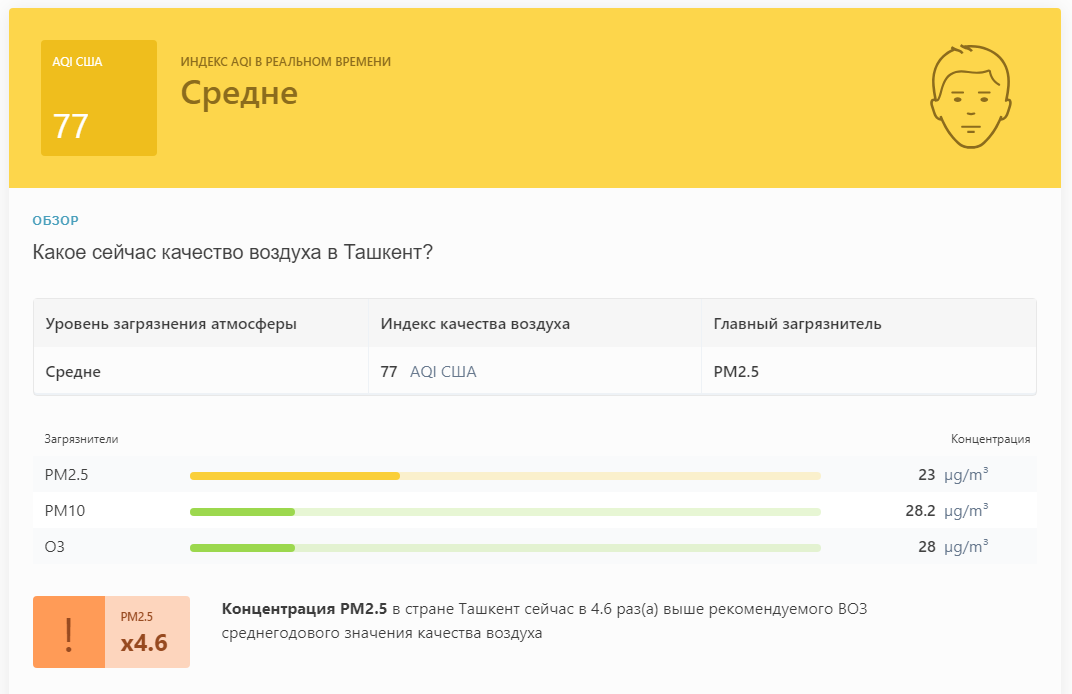The image size is (1072, 694).
Task: Click the Уровень загрязнения атмосферы column header
Action: click(x=171, y=323)
